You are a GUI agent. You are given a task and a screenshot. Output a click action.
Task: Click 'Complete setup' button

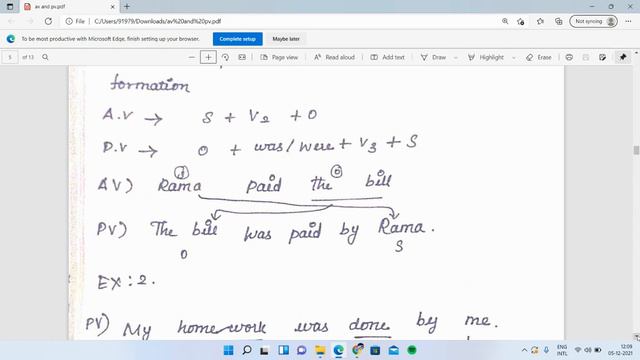pyautogui.click(x=238, y=39)
